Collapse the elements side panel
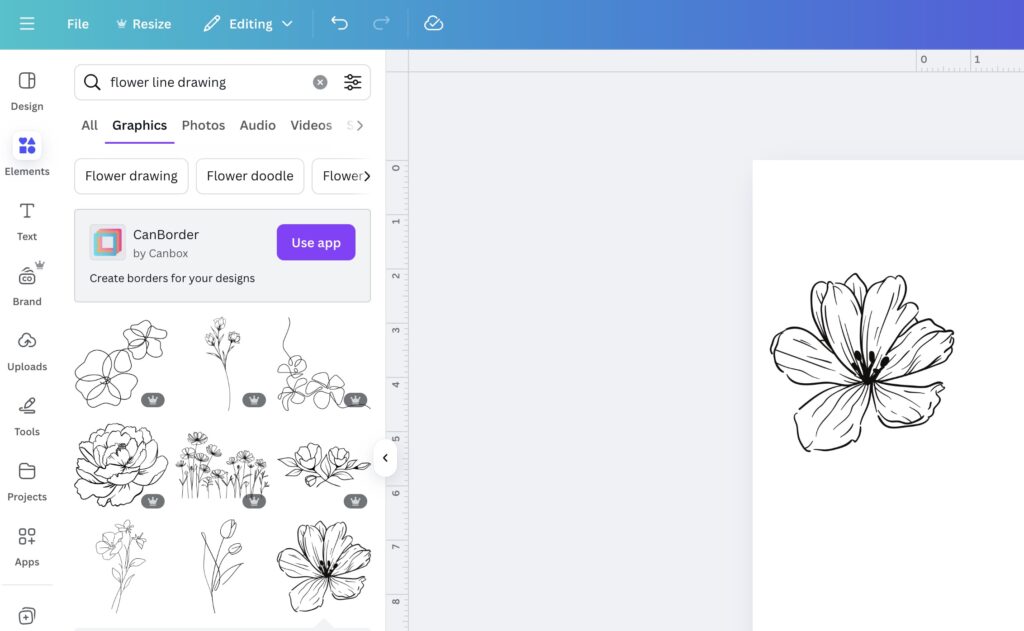This screenshot has height=631, width=1024. (385, 458)
